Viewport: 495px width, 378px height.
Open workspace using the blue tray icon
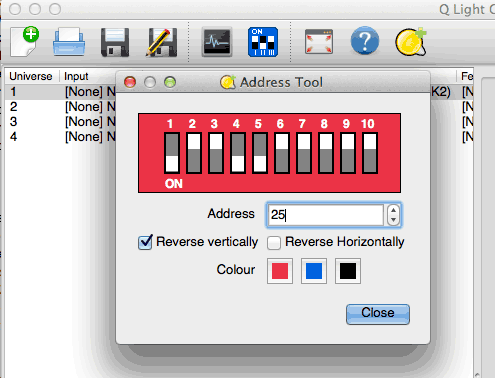tap(69, 42)
